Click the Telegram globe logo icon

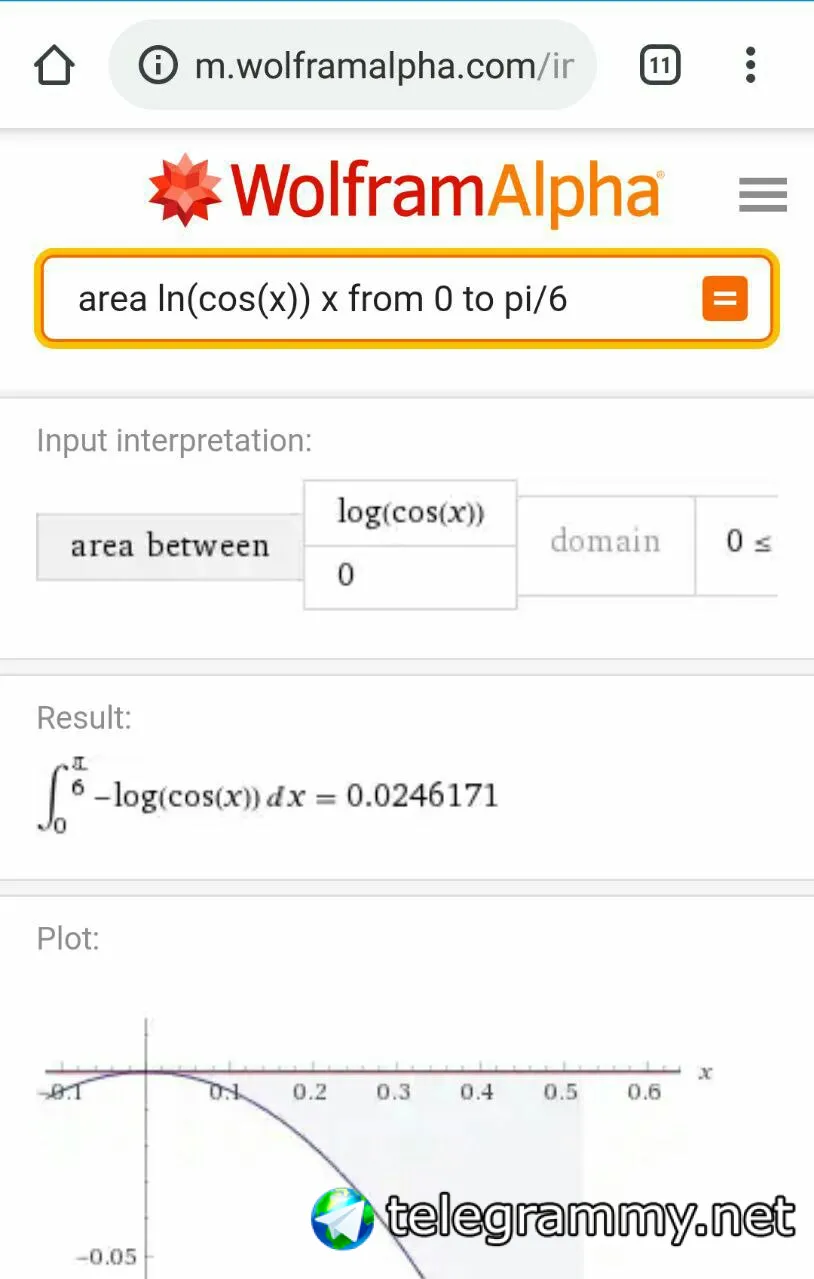(343, 1218)
